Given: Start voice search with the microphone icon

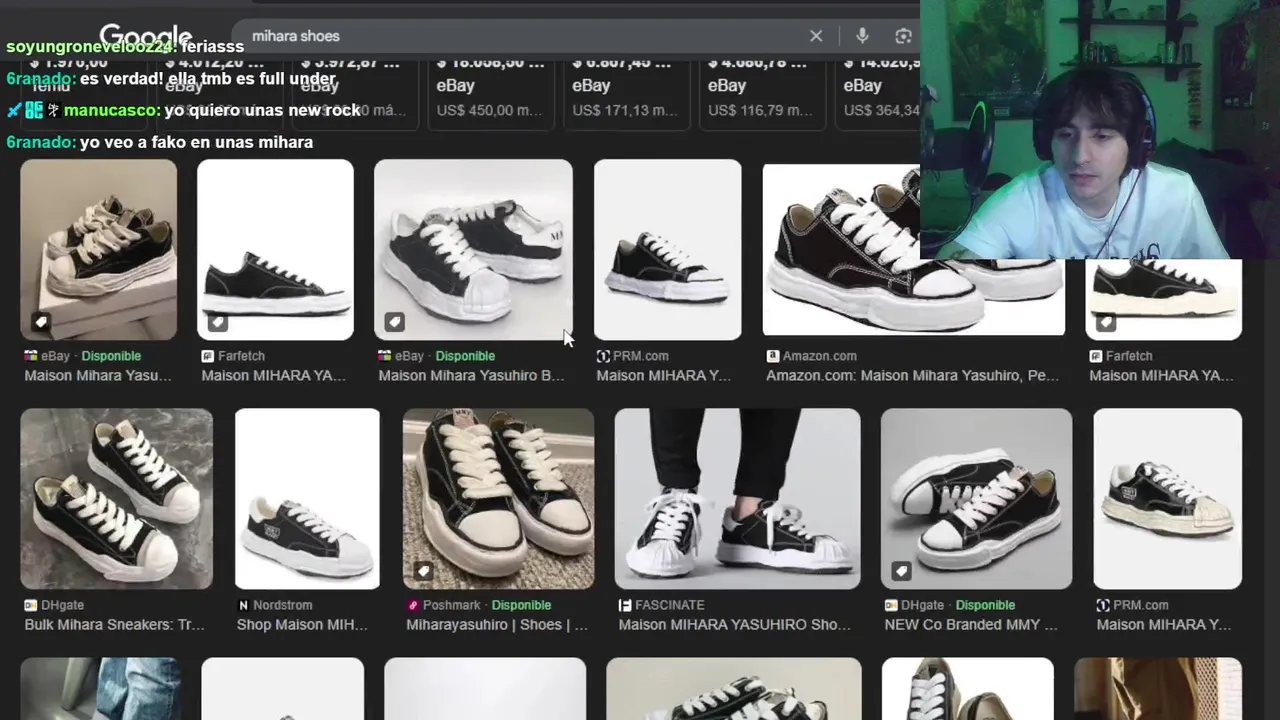Looking at the screenshot, I should point(862,36).
